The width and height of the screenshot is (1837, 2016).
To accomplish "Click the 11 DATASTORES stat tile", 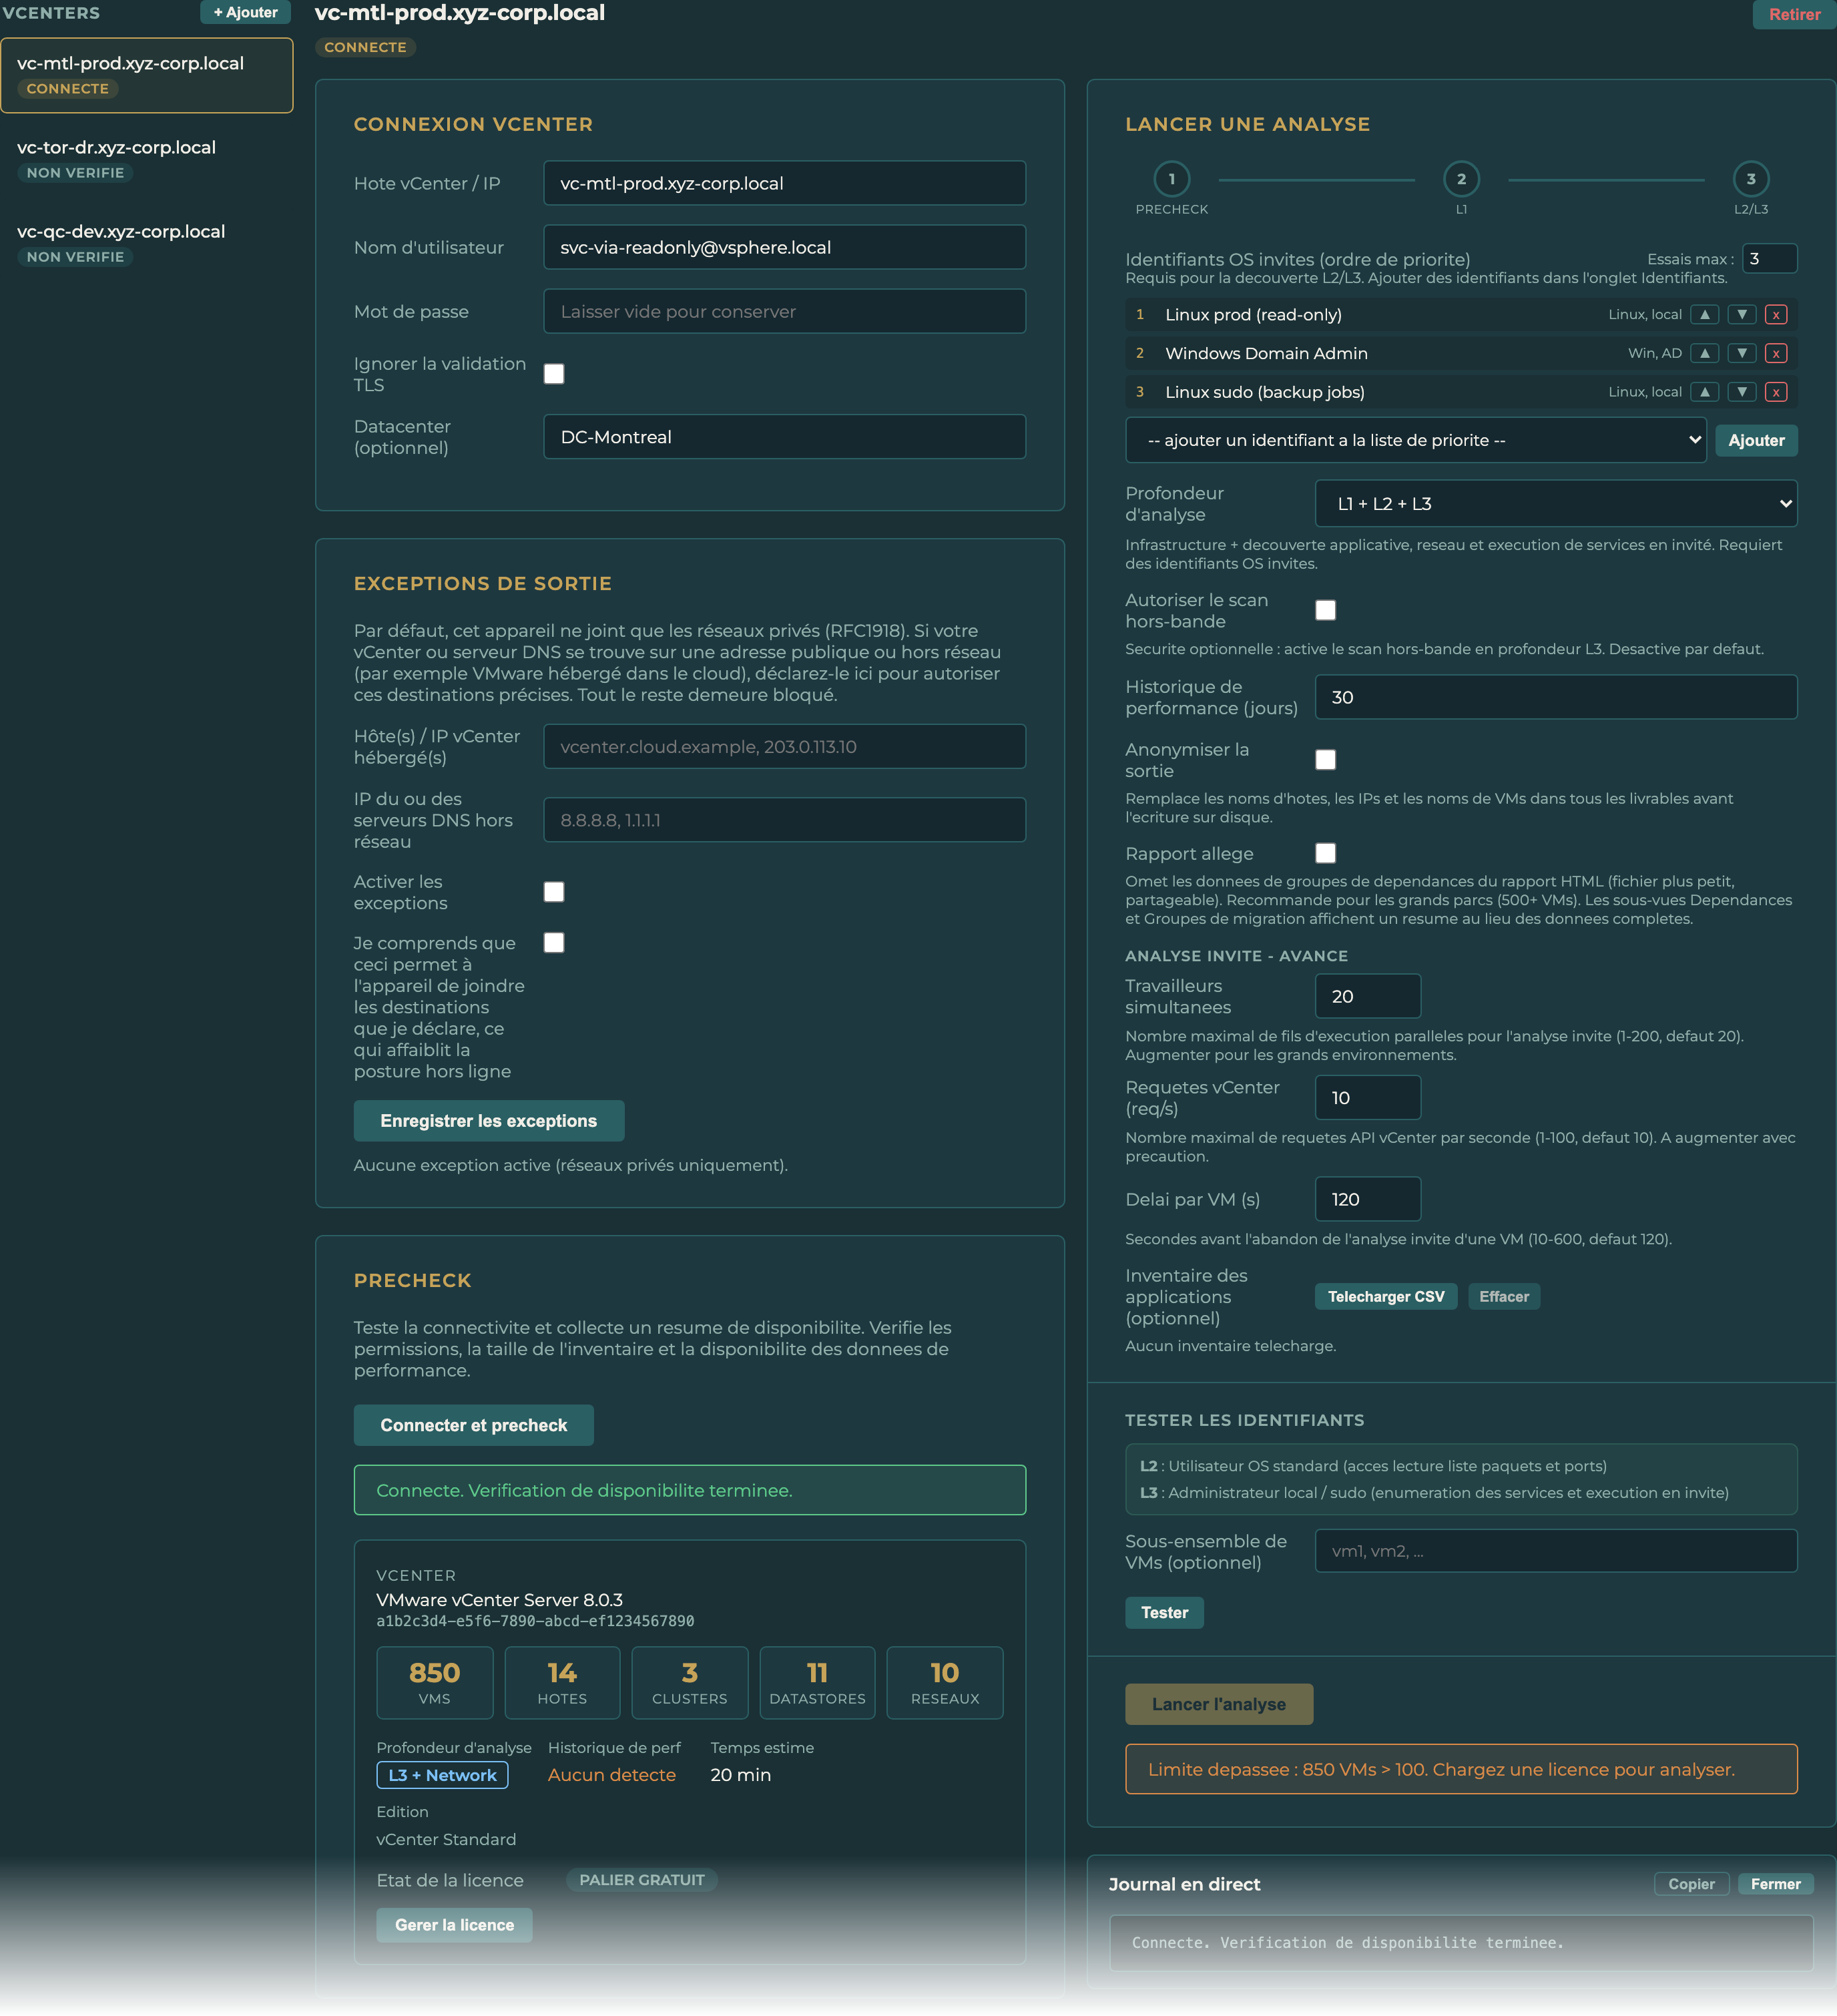I will point(817,1683).
